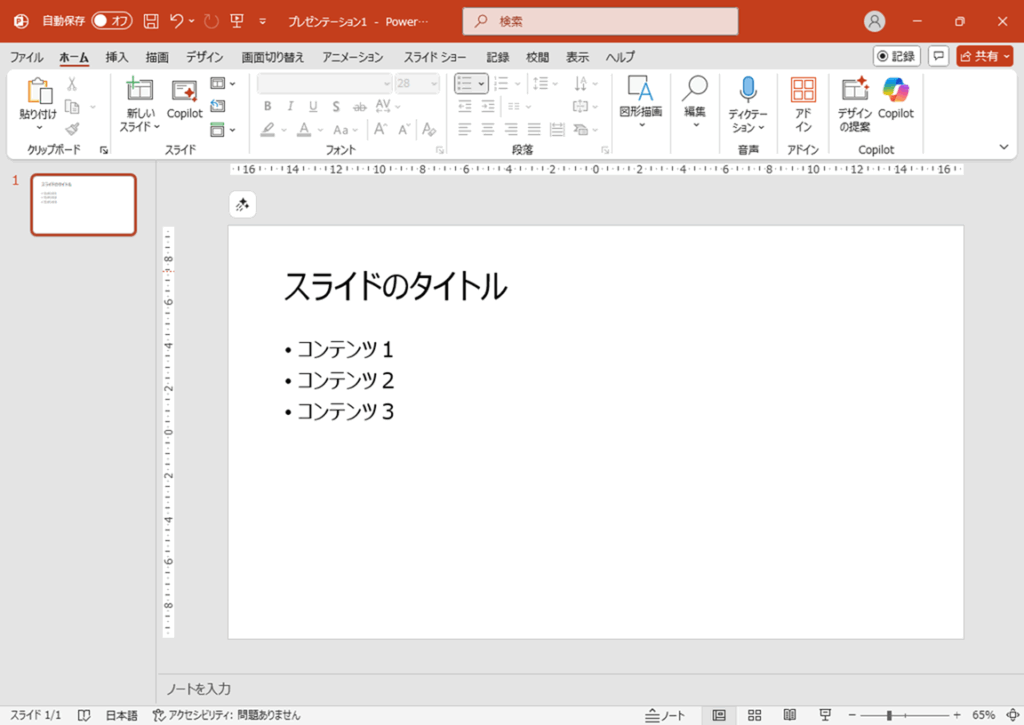Click the Paste (貼り付け) clipboard icon
The height and width of the screenshot is (725, 1024).
pyautogui.click(x=39, y=92)
